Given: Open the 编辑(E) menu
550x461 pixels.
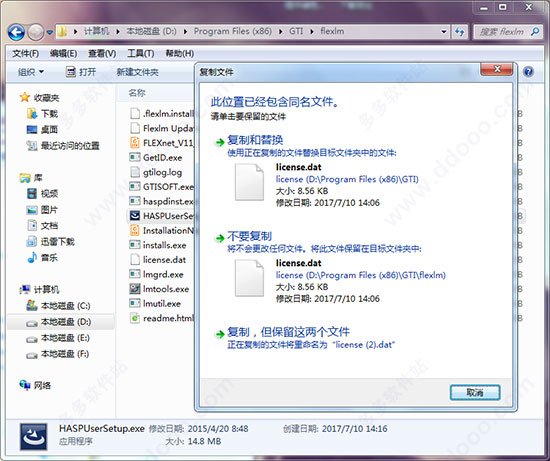Looking at the screenshot, I should (x=63, y=53).
